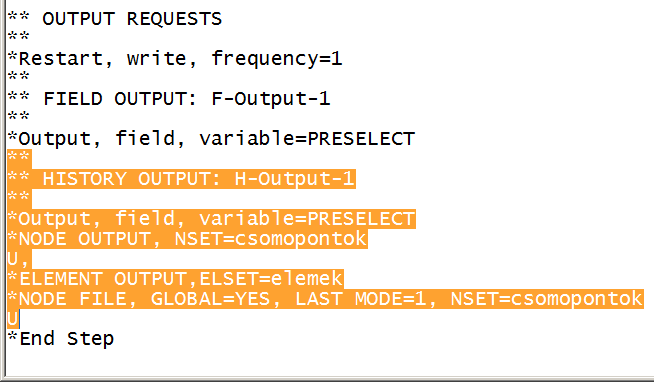Click the FIELD OUTPUT: F-Output-1 comment
This screenshot has height=382, width=654.
(169, 99)
